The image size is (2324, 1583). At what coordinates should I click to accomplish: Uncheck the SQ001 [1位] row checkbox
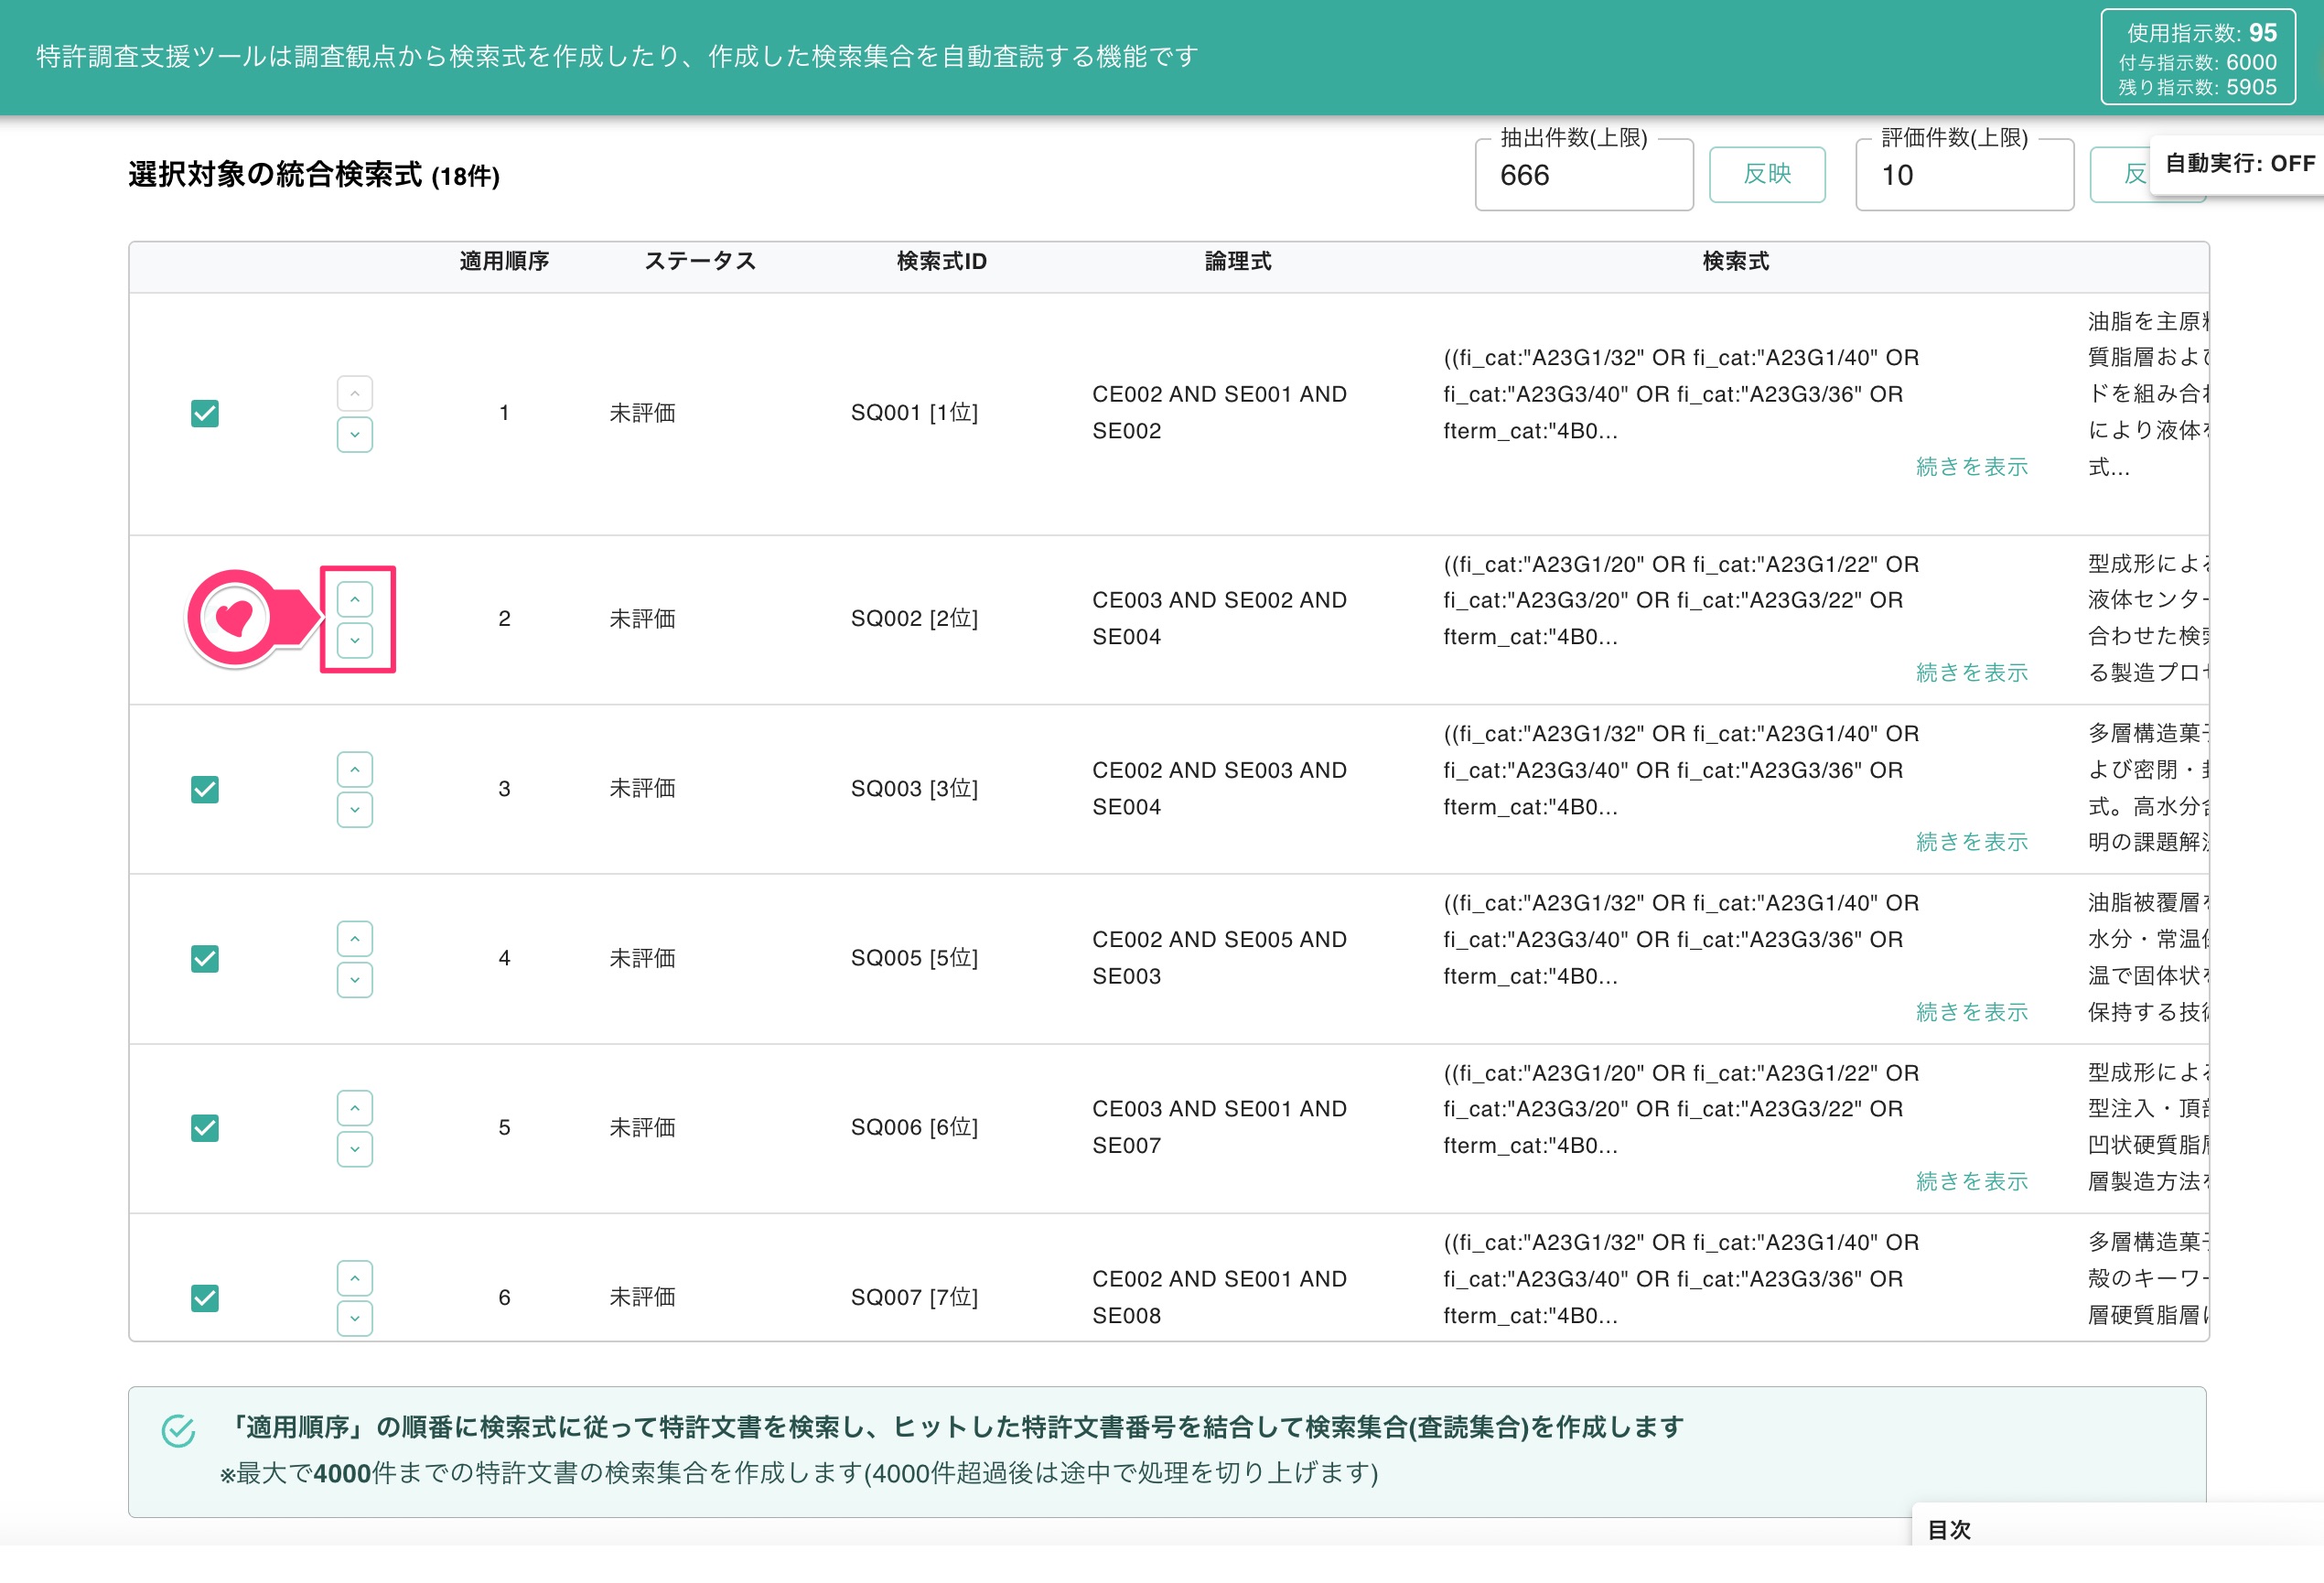click(x=205, y=413)
